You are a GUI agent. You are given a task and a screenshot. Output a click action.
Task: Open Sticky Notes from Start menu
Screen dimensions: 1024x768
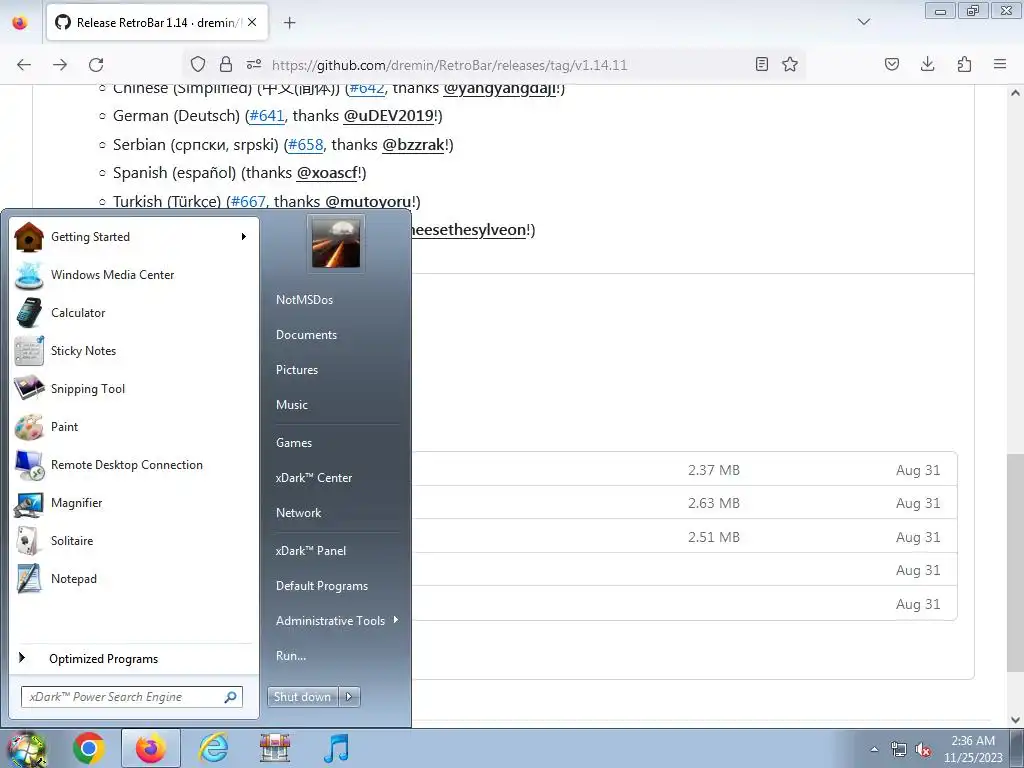(135, 351)
